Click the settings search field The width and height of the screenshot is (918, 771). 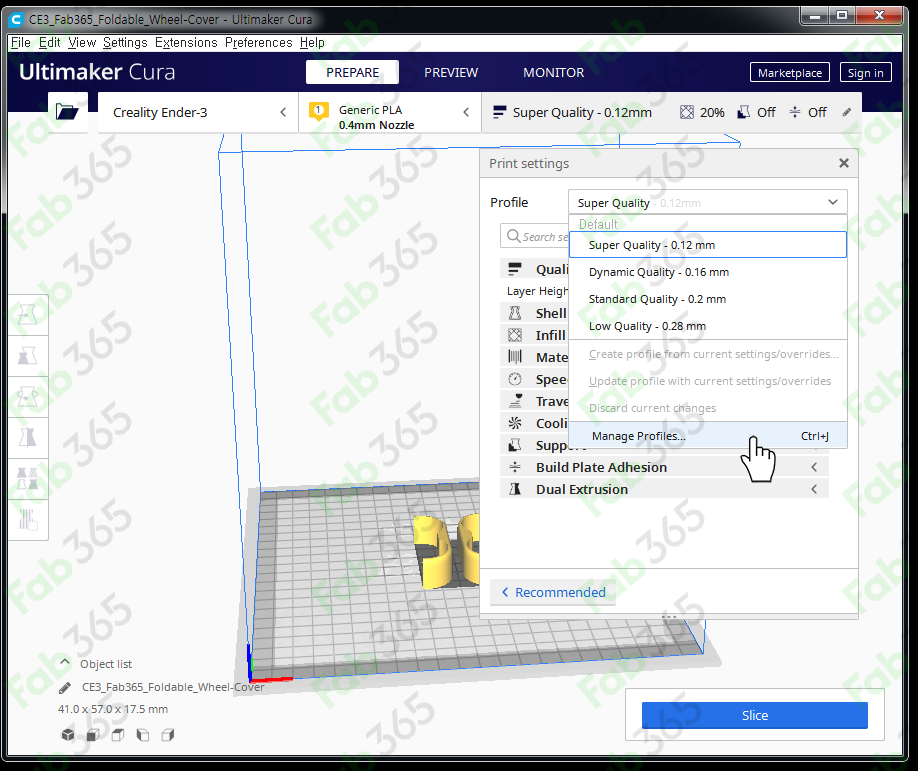(535, 237)
